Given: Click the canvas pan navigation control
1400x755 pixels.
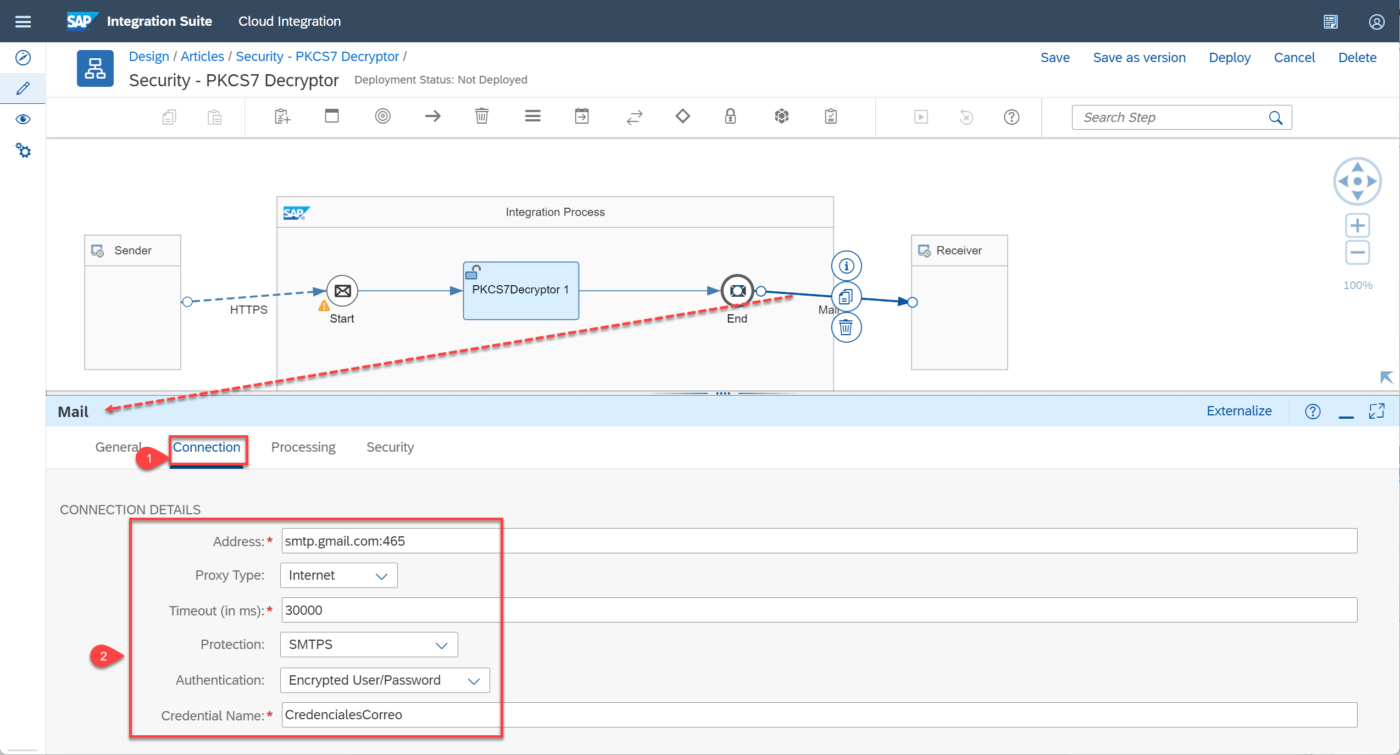Looking at the screenshot, I should (1357, 182).
